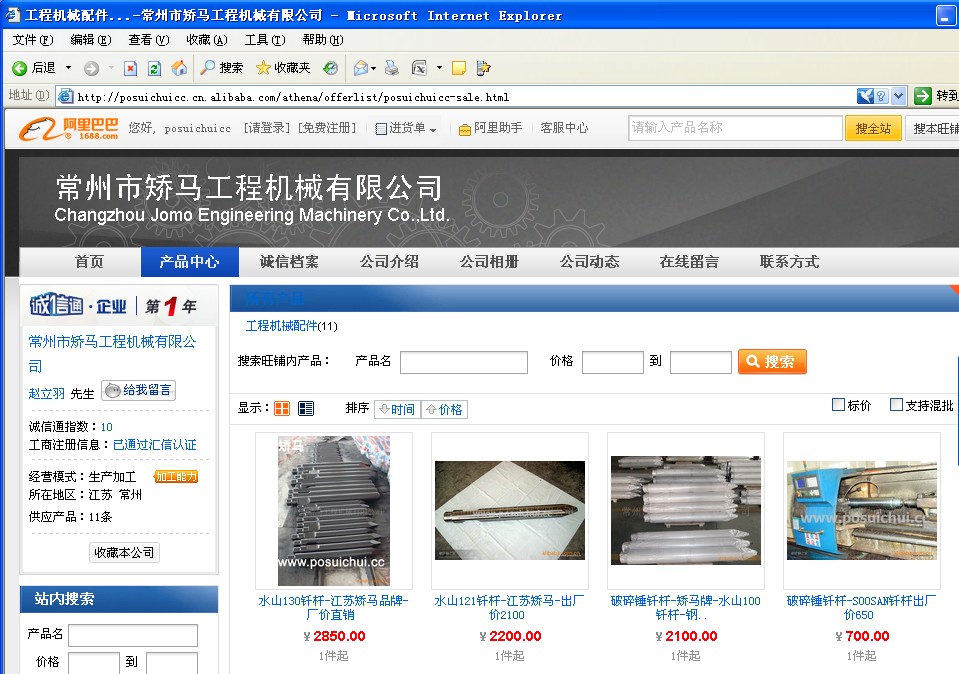Check the 标价 checkbox
The height and width of the screenshot is (674, 959).
point(839,404)
